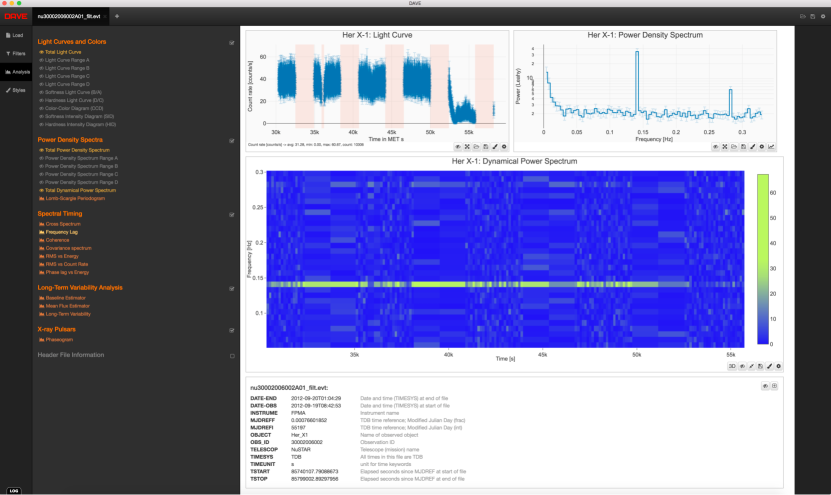Toggle Long-Term Variability Analysis section checkbox
The image size is (831, 495).
232,289
